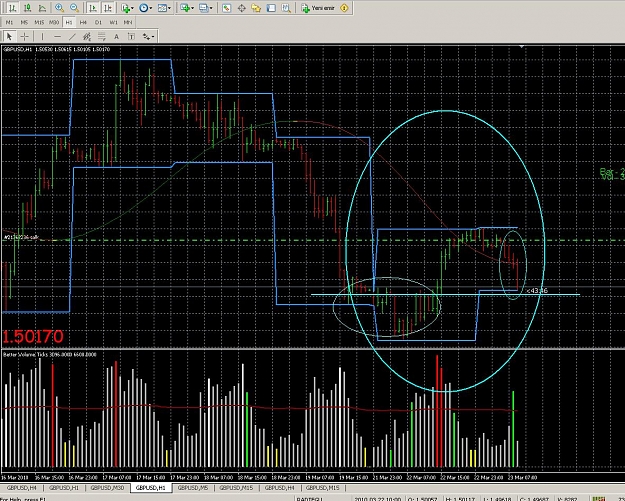Open the Navigator panel folder-star icon
625x501 pixels.
coord(256,8)
